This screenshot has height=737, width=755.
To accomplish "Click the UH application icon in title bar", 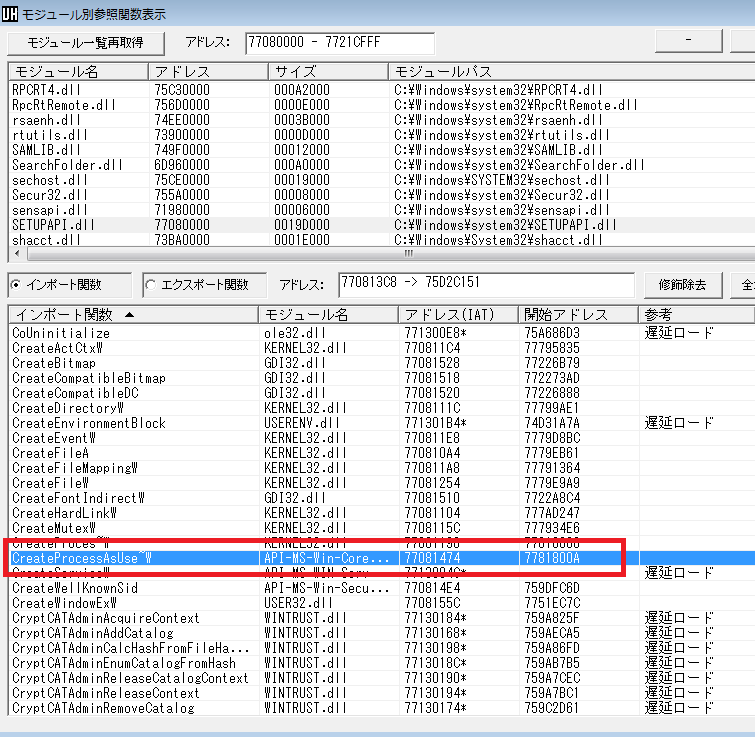I will pos(10,13).
